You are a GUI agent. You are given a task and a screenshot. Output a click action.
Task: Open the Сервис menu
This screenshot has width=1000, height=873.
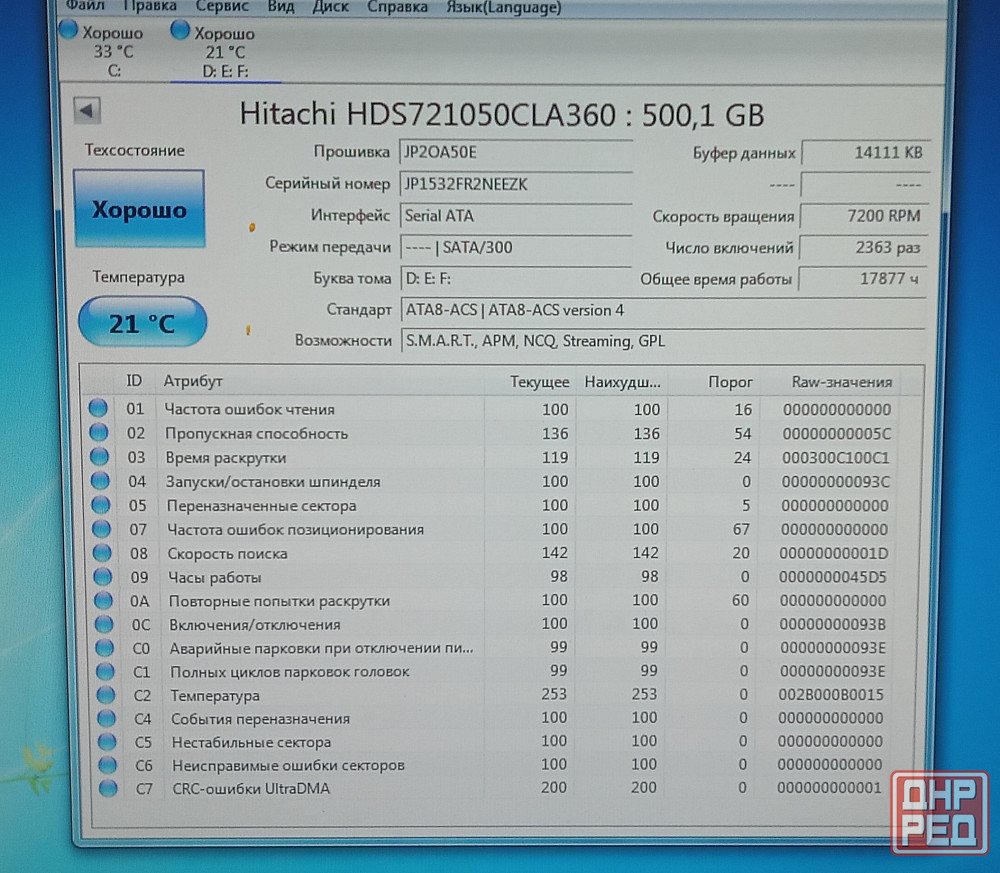click(222, 7)
